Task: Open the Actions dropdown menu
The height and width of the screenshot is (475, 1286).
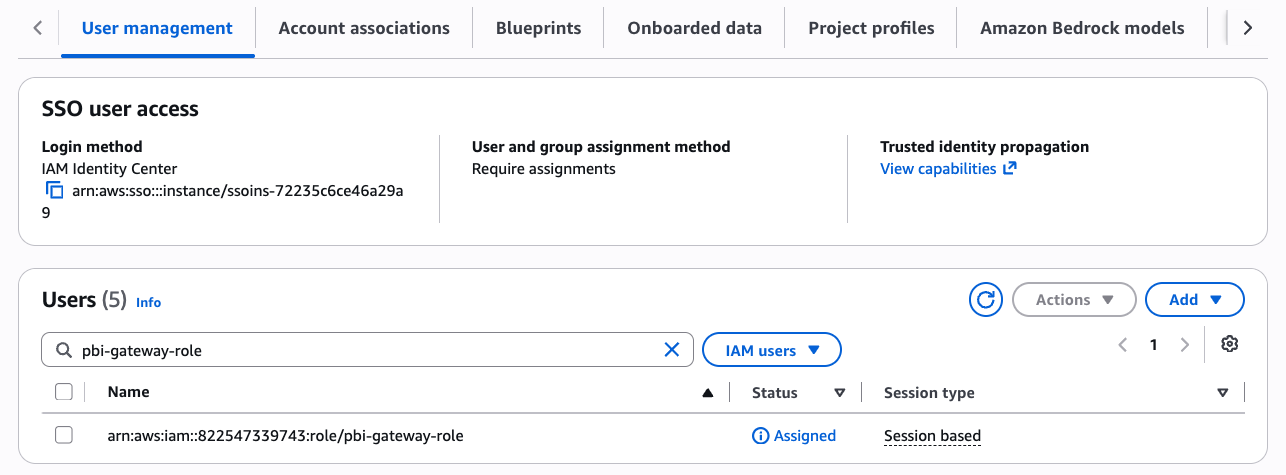Action: [1074, 299]
